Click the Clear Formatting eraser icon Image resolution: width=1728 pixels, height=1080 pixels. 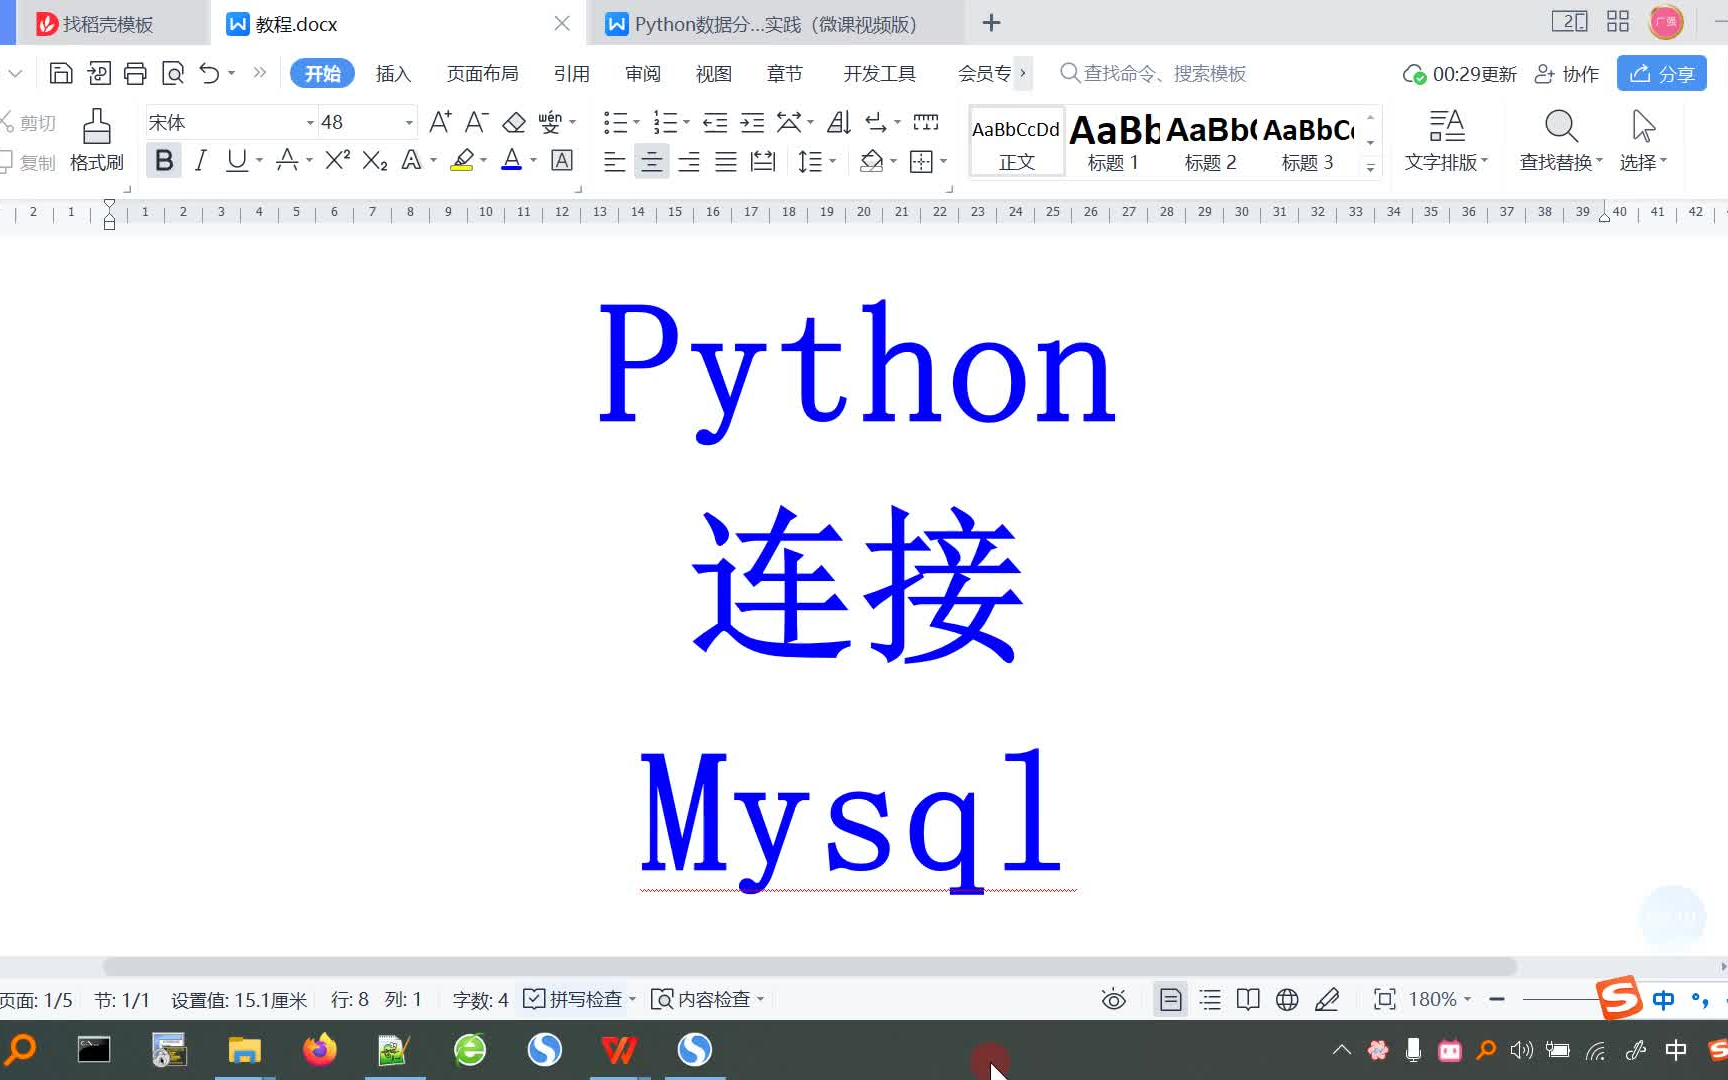click(514, 122)
